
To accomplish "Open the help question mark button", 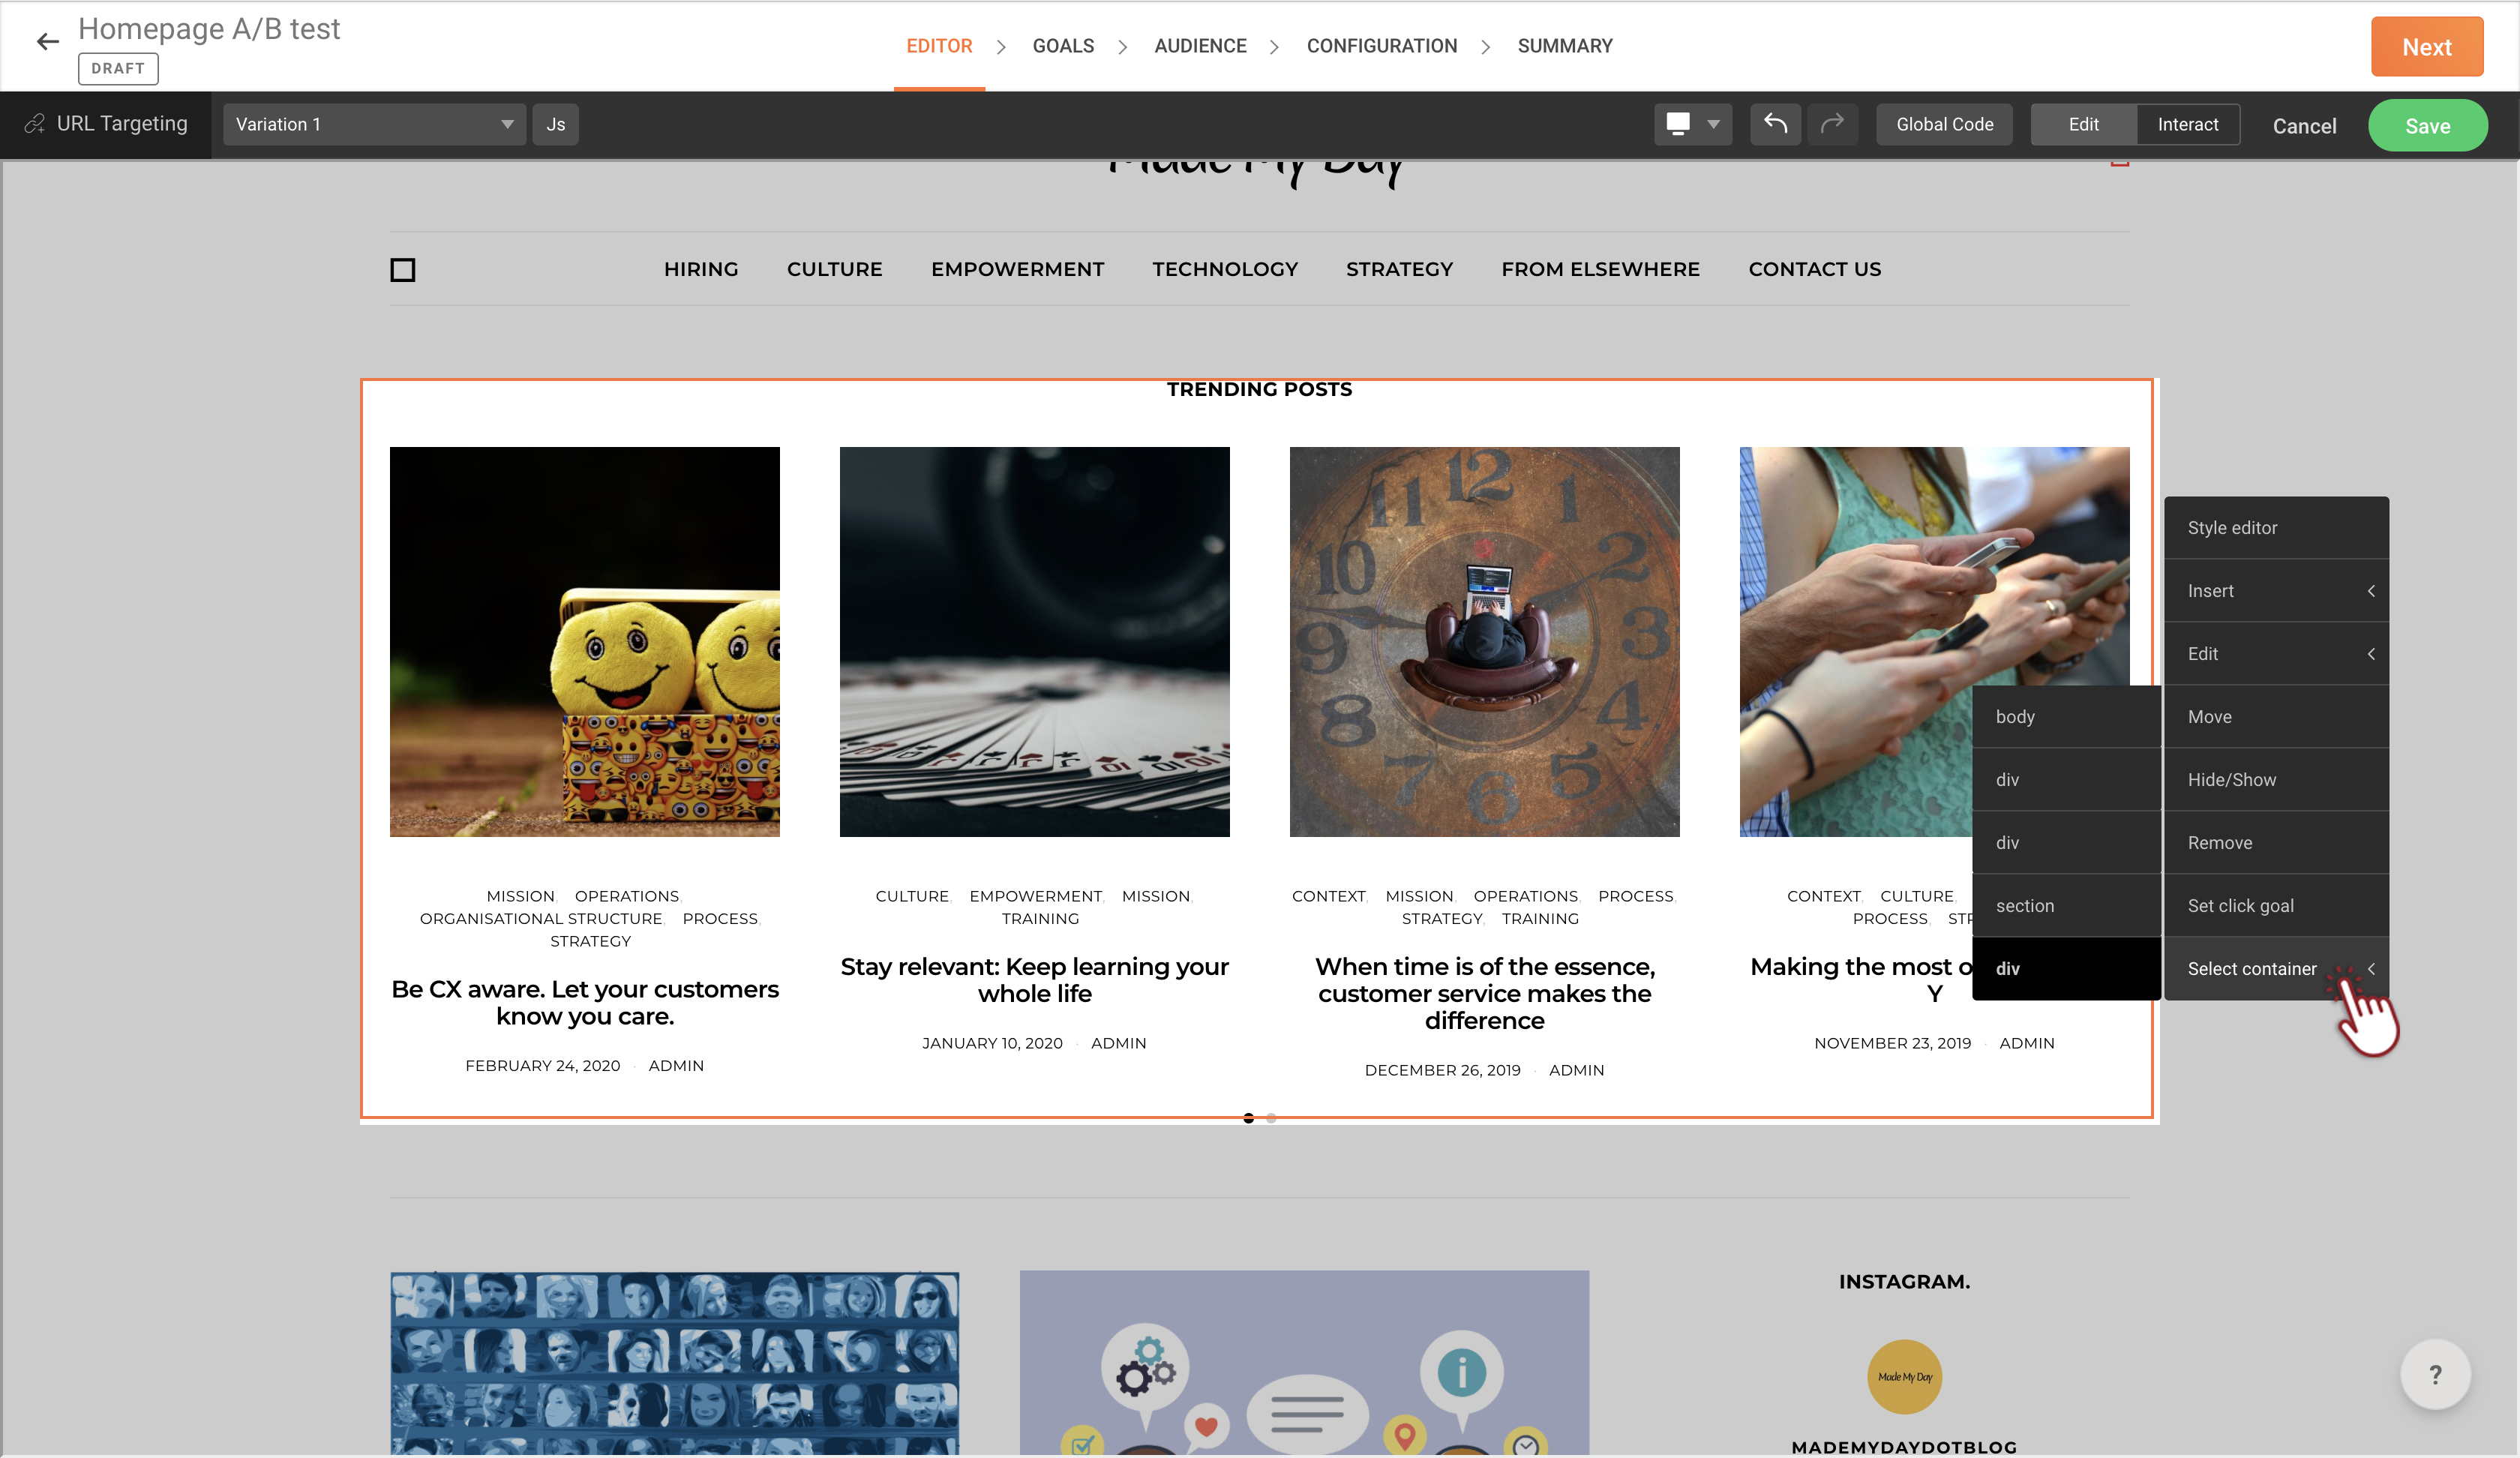I will point(2435,1375).
